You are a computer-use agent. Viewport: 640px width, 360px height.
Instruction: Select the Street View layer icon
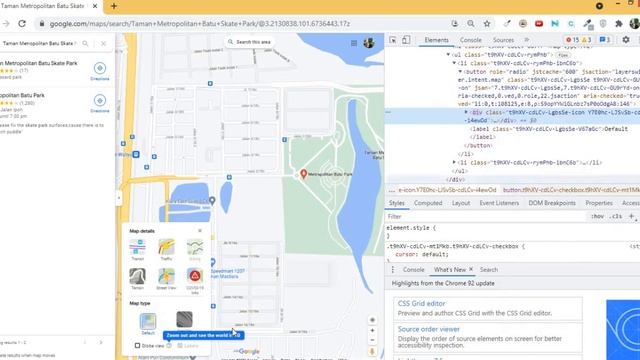click(x=166, y=276)
